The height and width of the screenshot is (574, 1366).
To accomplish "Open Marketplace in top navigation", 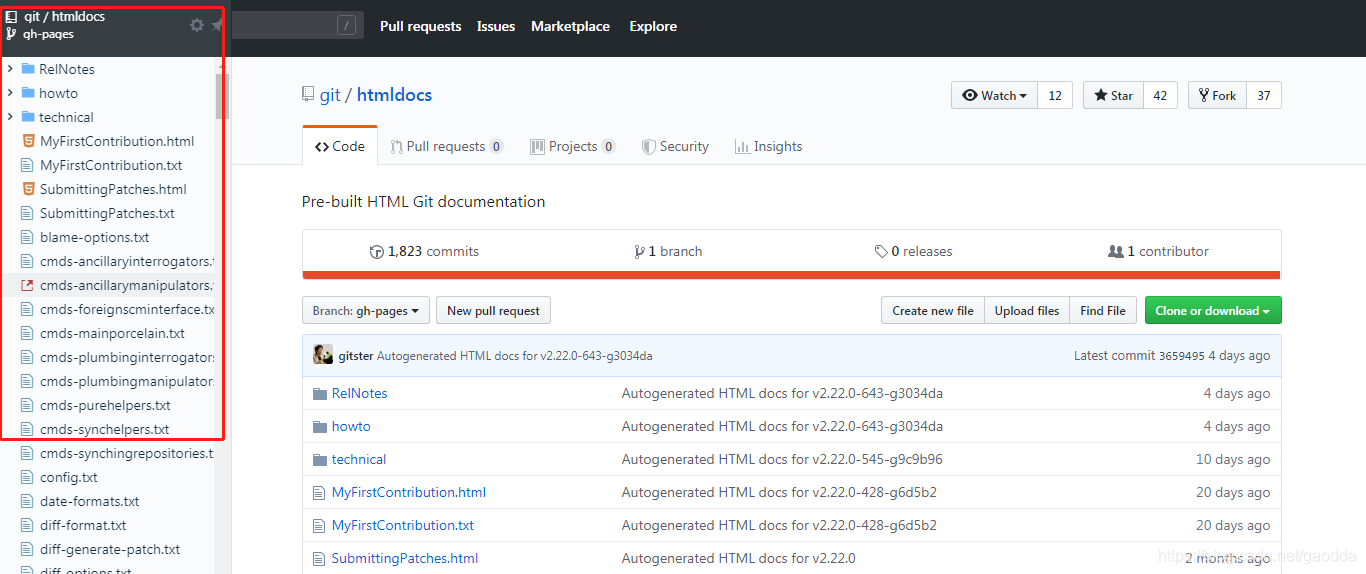I will click(x=570, y=26).
